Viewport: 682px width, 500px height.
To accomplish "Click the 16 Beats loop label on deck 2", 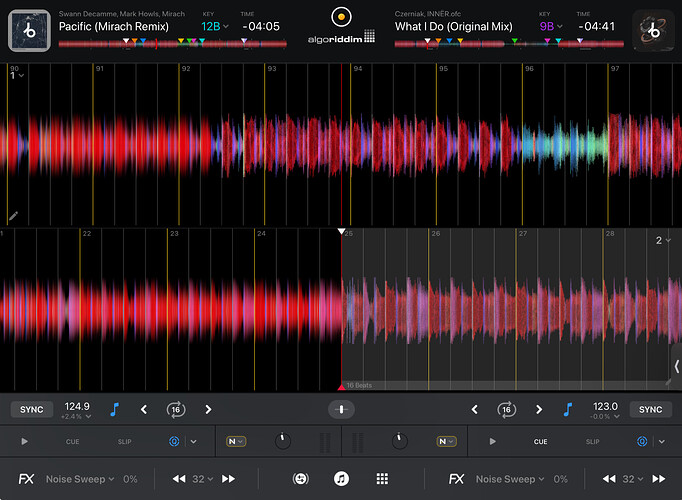I will [359, 385].
